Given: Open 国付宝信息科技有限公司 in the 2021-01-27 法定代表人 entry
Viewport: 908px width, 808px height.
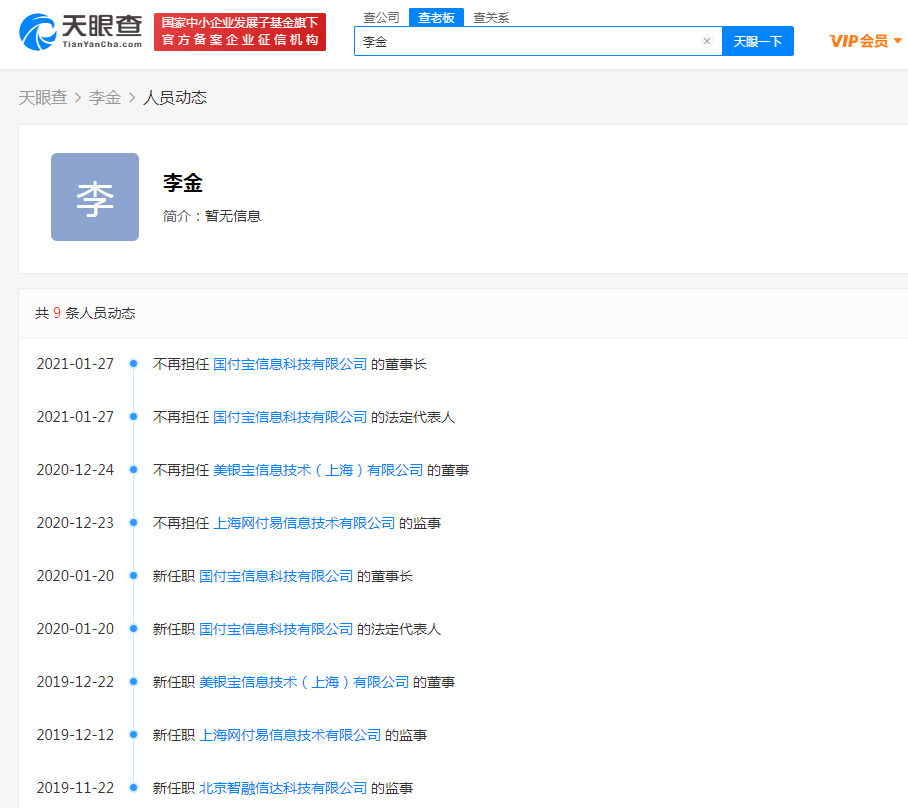Looking at the screenshot, I should [x=290, y=417].
